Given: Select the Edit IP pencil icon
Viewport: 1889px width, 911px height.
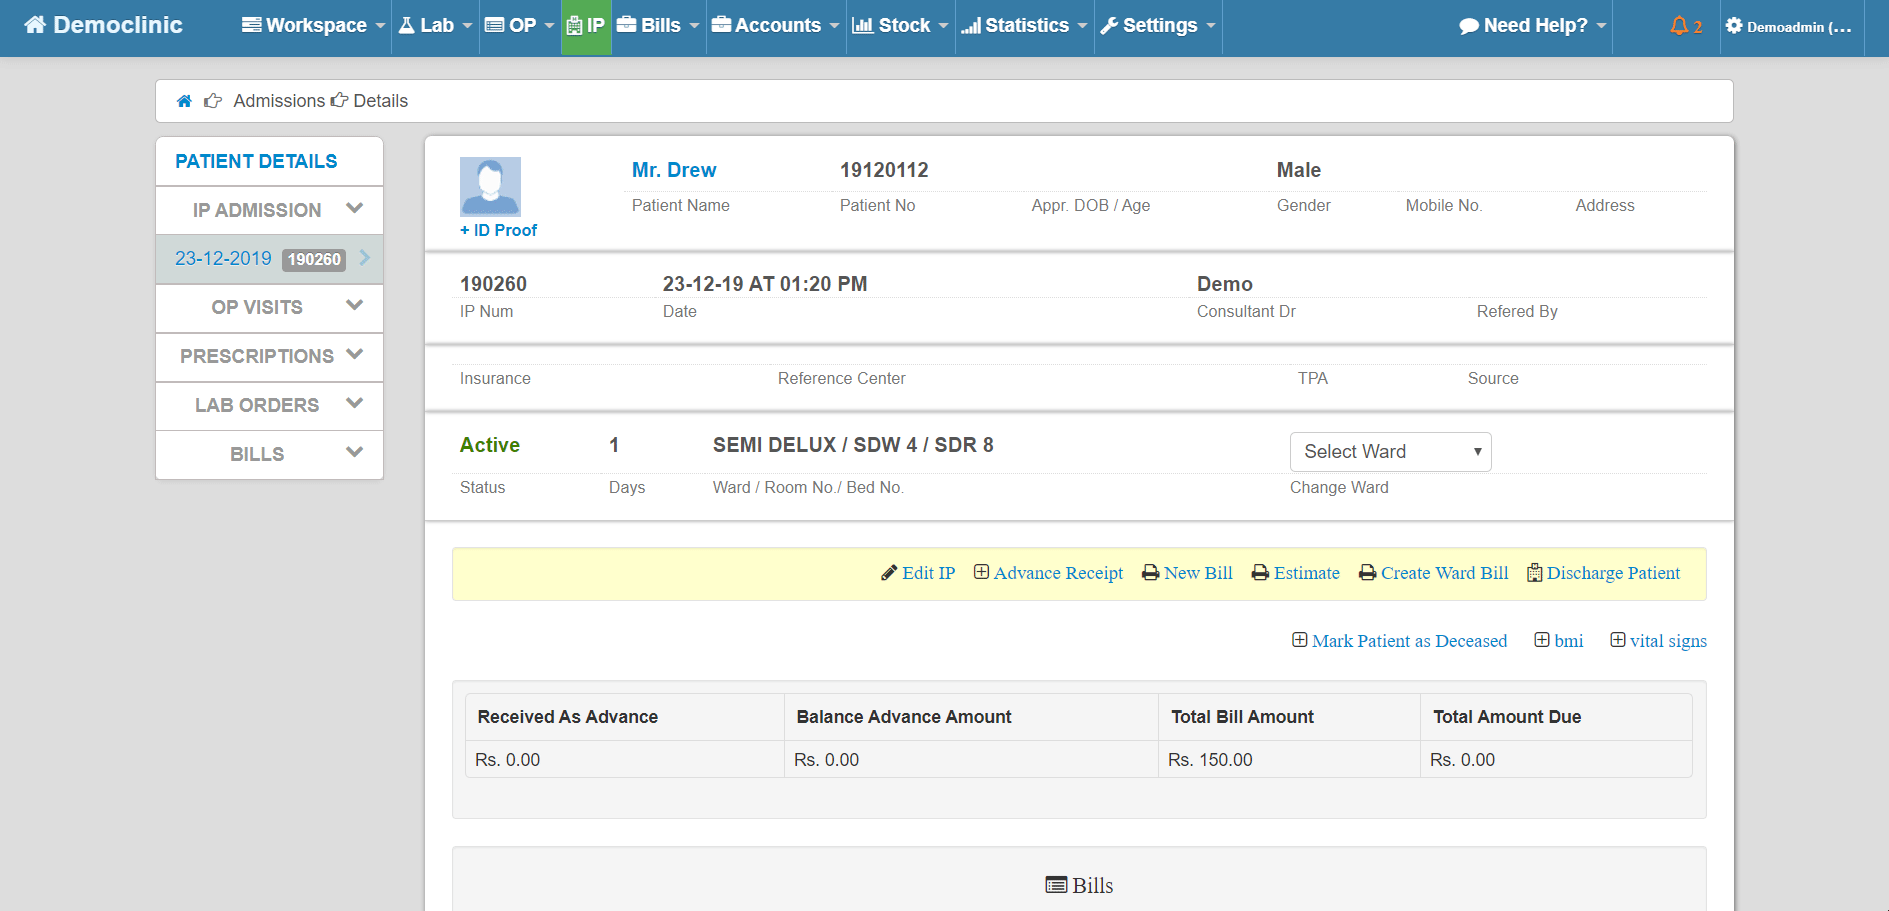Looking at the screenshot, I should pos(889,572).
